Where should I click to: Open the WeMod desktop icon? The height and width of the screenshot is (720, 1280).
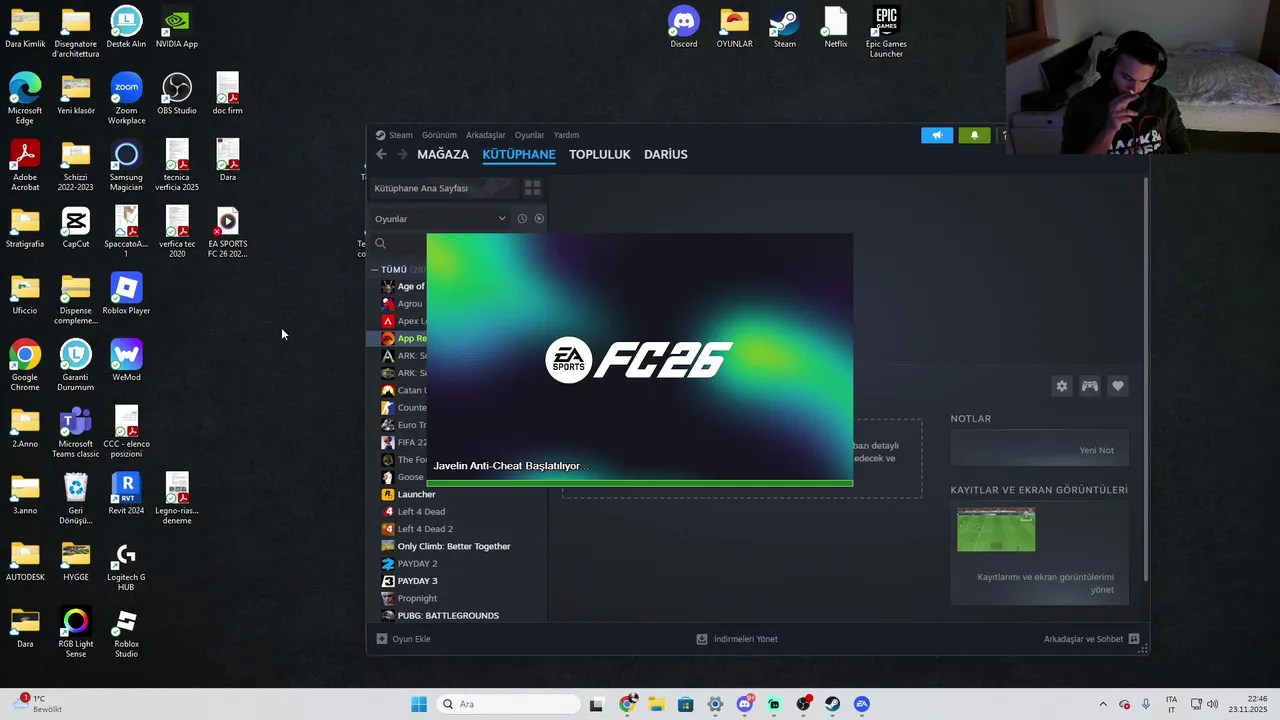[126, 361]
